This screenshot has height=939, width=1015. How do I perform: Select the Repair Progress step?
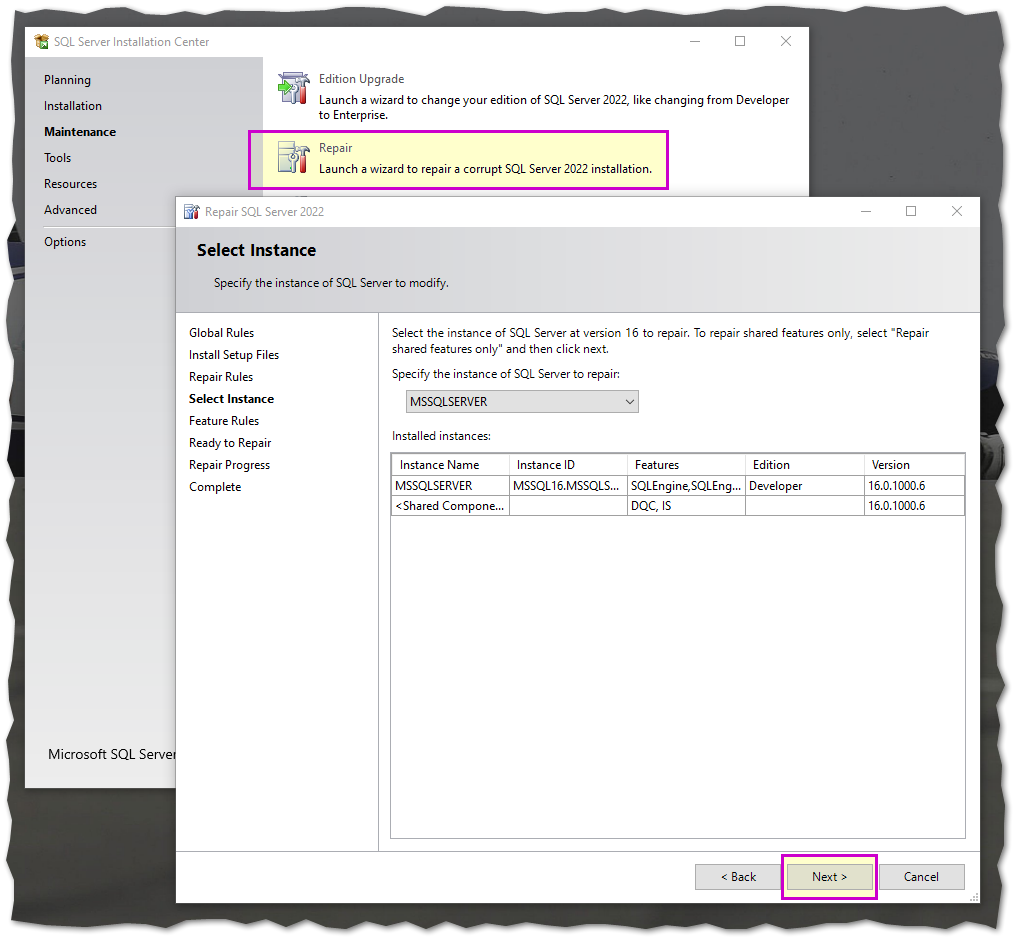pyautogui.click(x=229, y=465)
